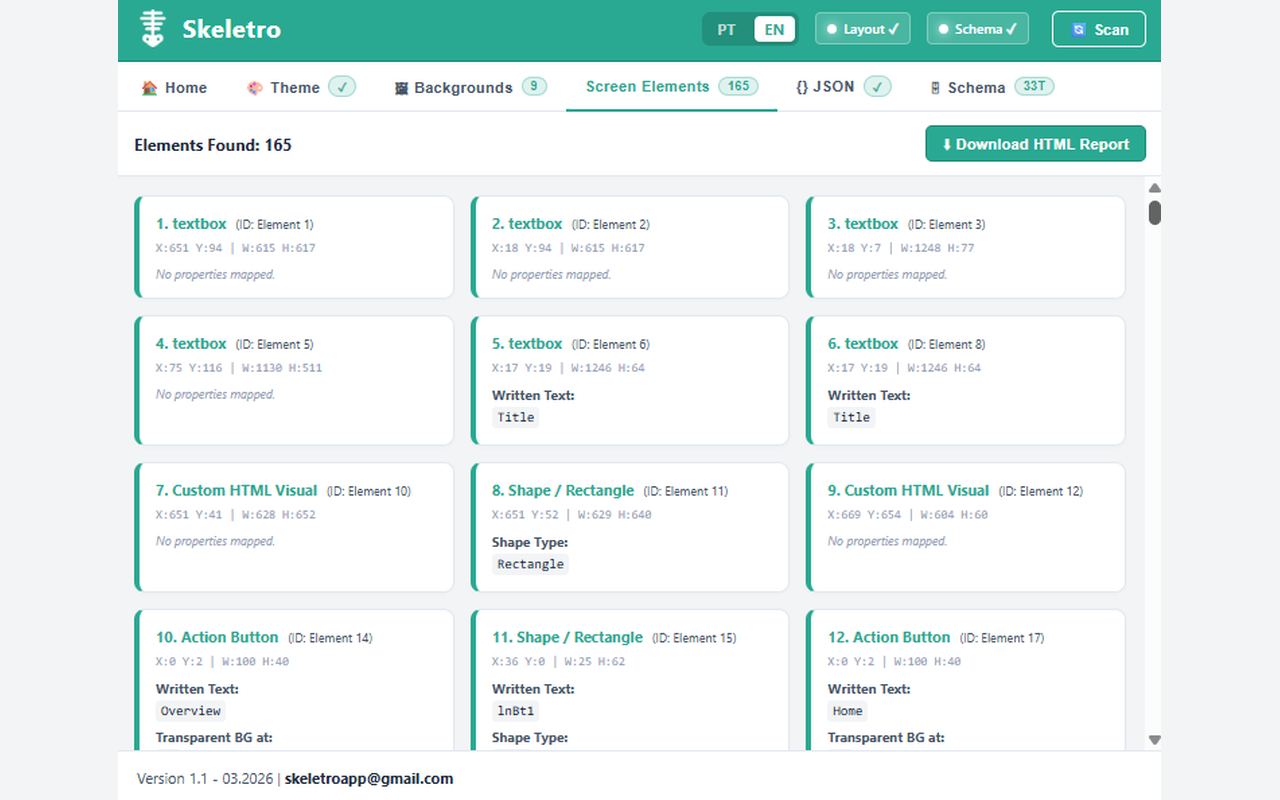Click the 165 count badge
Screen dimensions: 1280x800
point(739,86)
